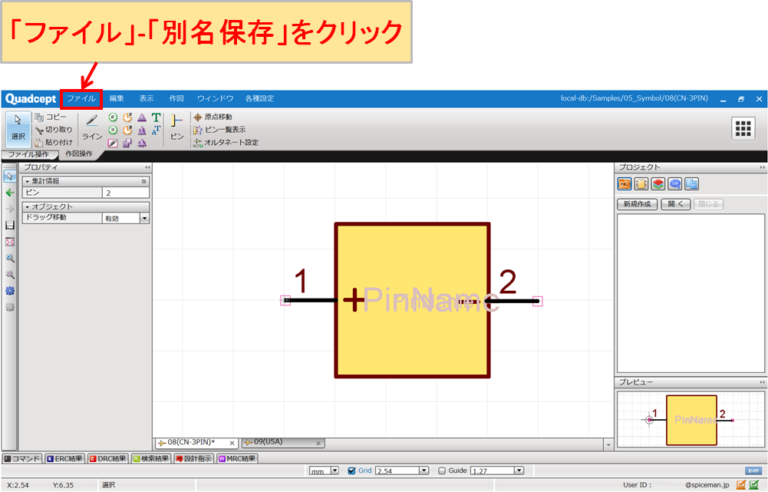Open the ドラッグ移動 dropdown
The image size is (768, 492).
click(x=144, y=217)
